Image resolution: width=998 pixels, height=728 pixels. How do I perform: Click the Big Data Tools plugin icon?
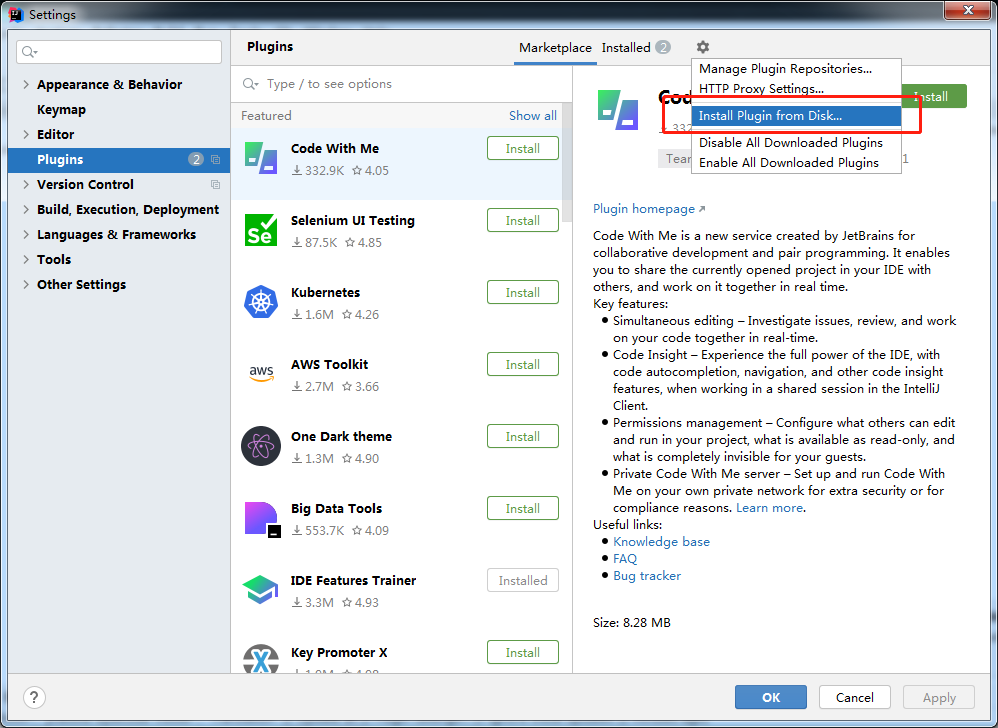click(262, 519)
